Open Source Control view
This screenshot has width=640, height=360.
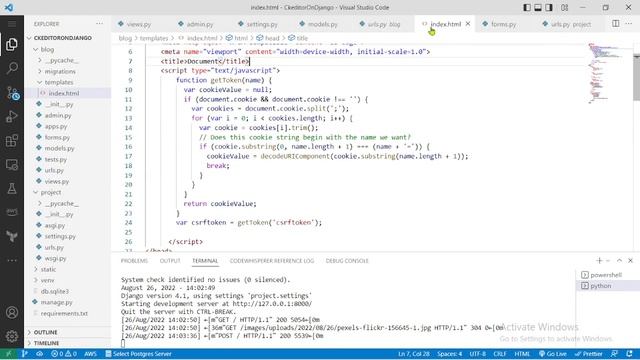point(12,93)
